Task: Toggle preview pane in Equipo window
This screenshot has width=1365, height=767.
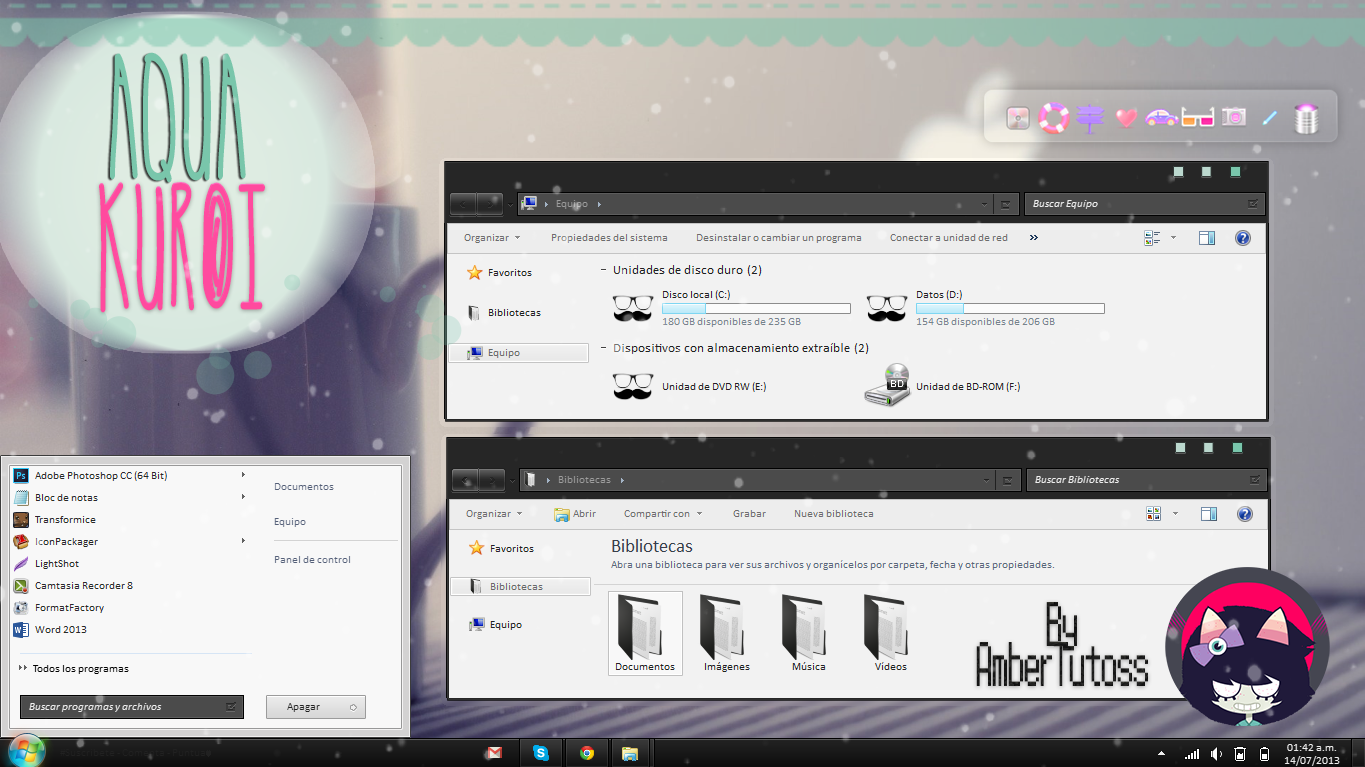Action: click(x=1207, y=238)
